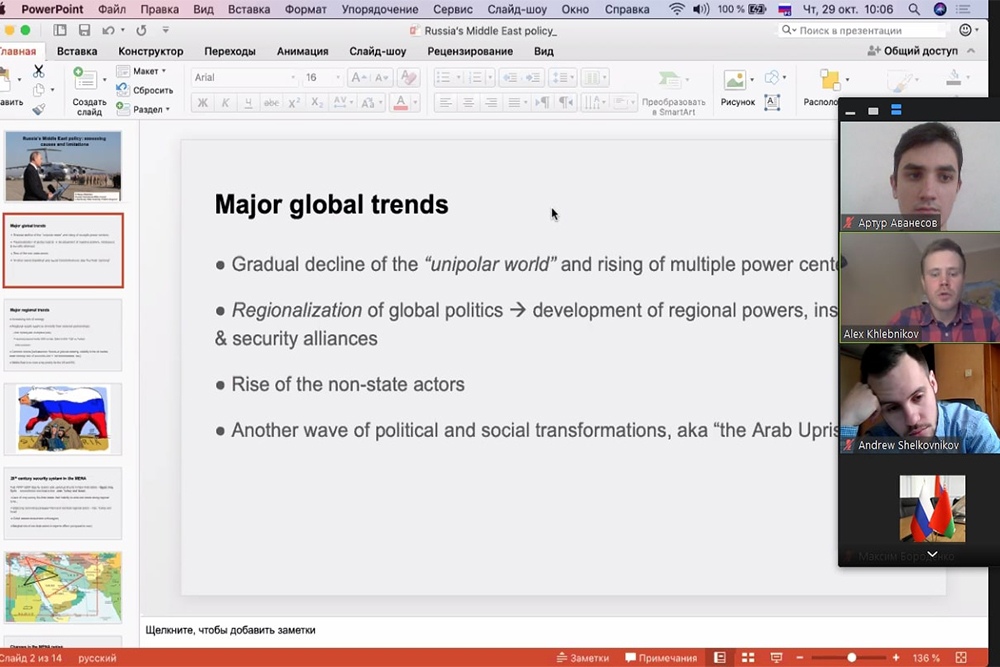Click the Общий доступ share button

click(913, 51)
